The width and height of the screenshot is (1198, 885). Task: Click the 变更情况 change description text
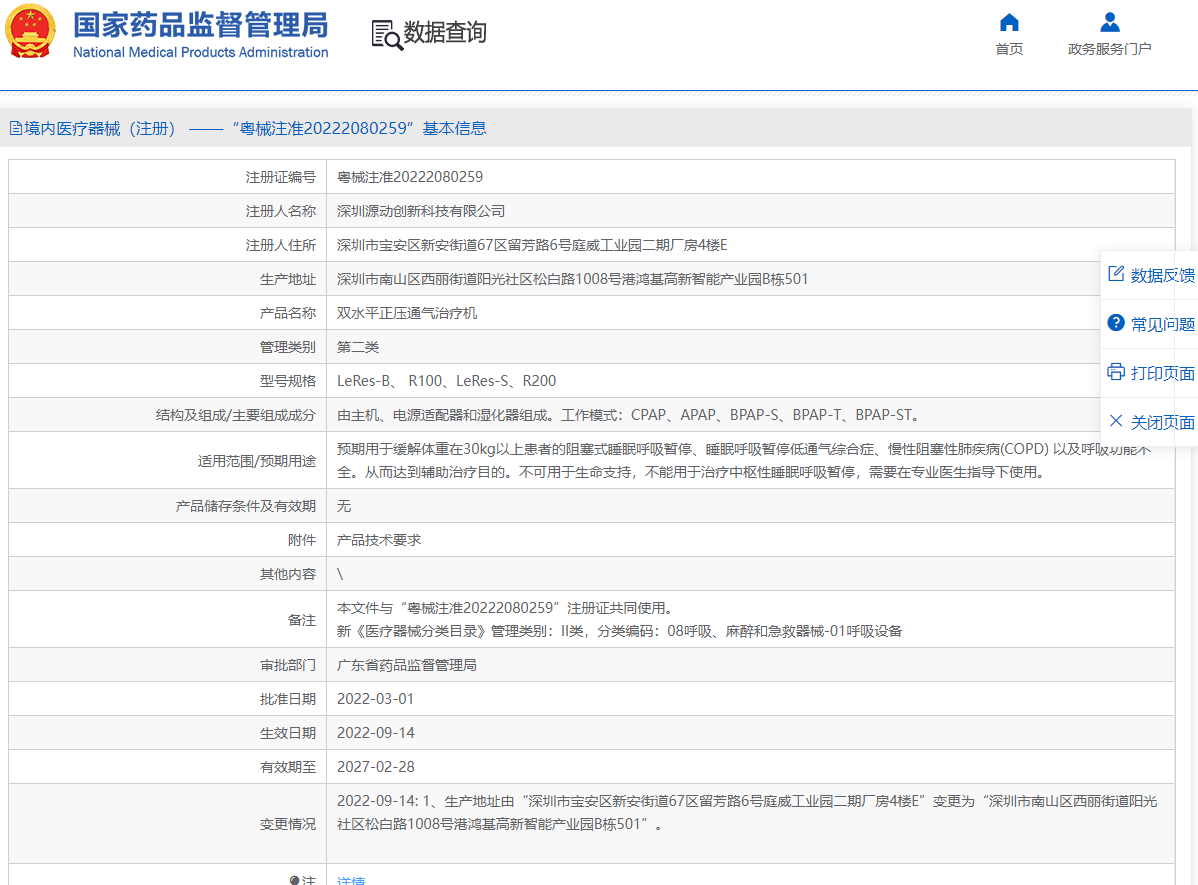(747, 812)
